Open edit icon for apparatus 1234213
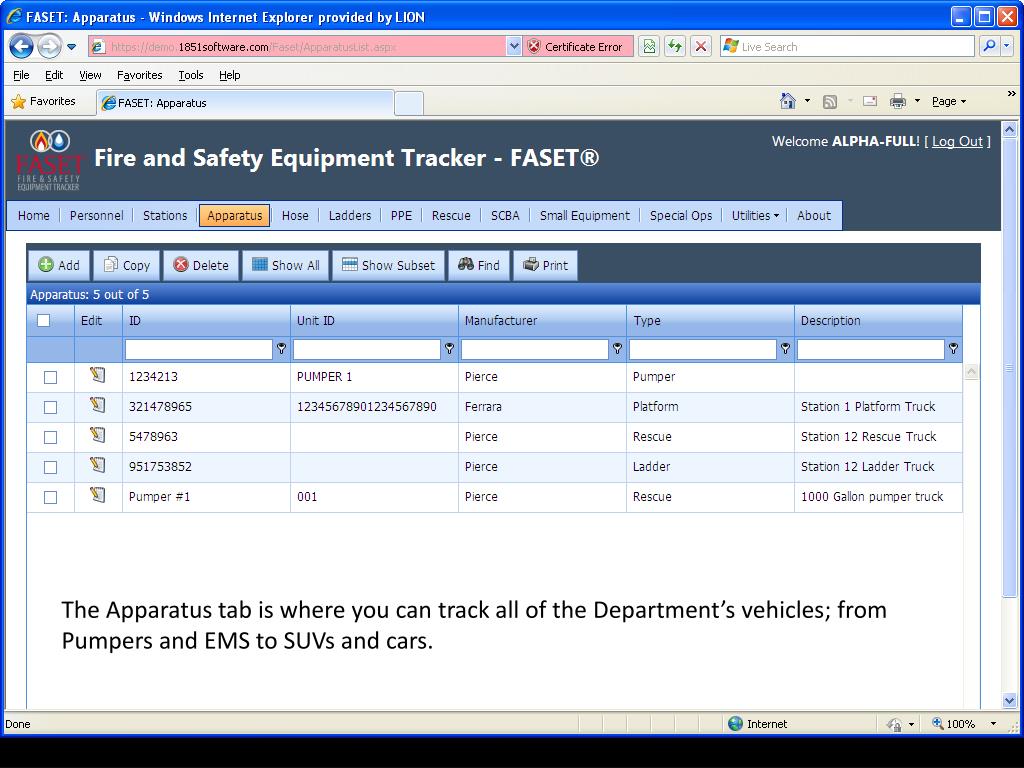 [98, 376]
